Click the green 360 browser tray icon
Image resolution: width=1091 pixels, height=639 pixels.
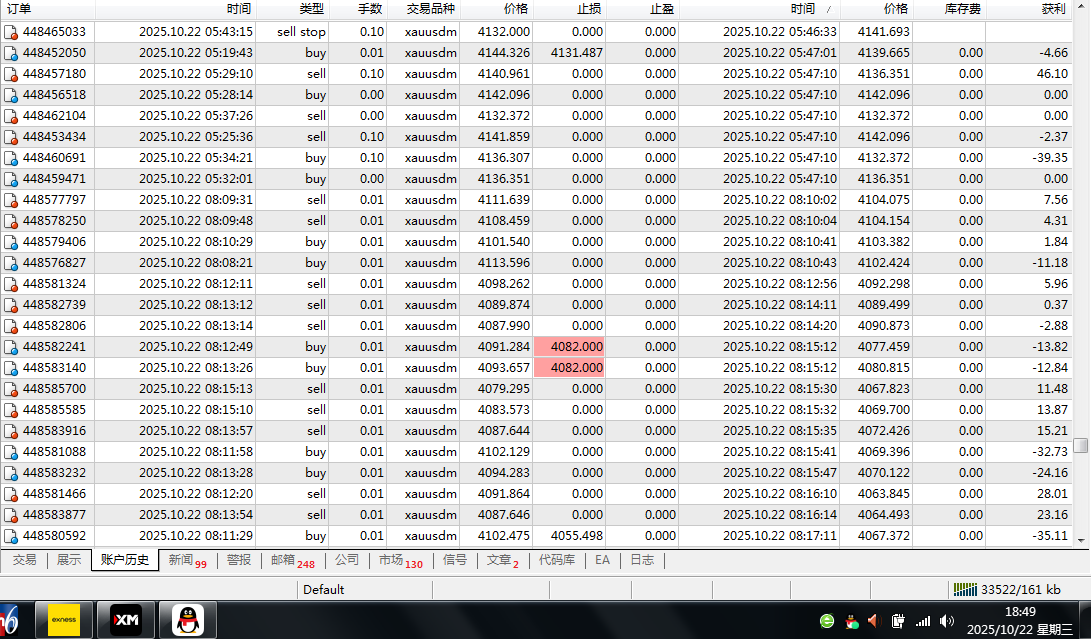(827, 621)
